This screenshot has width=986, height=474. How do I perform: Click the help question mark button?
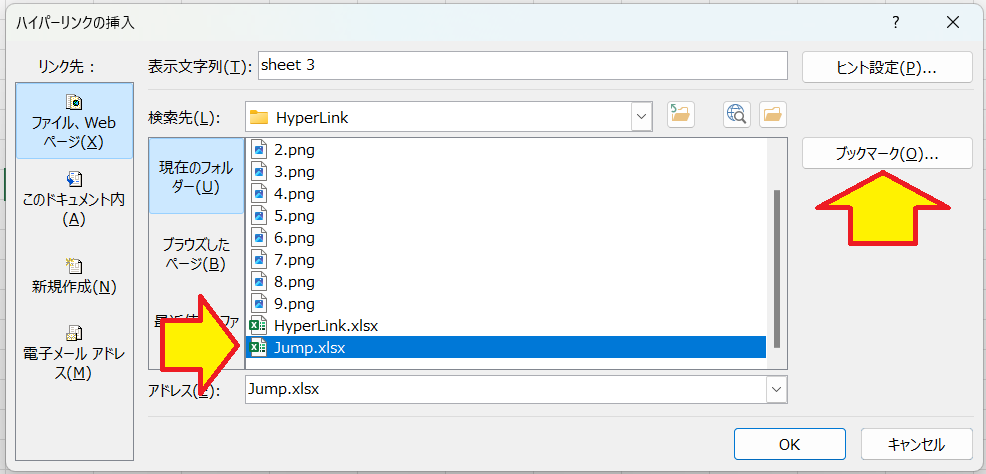[x=895, y=21]
